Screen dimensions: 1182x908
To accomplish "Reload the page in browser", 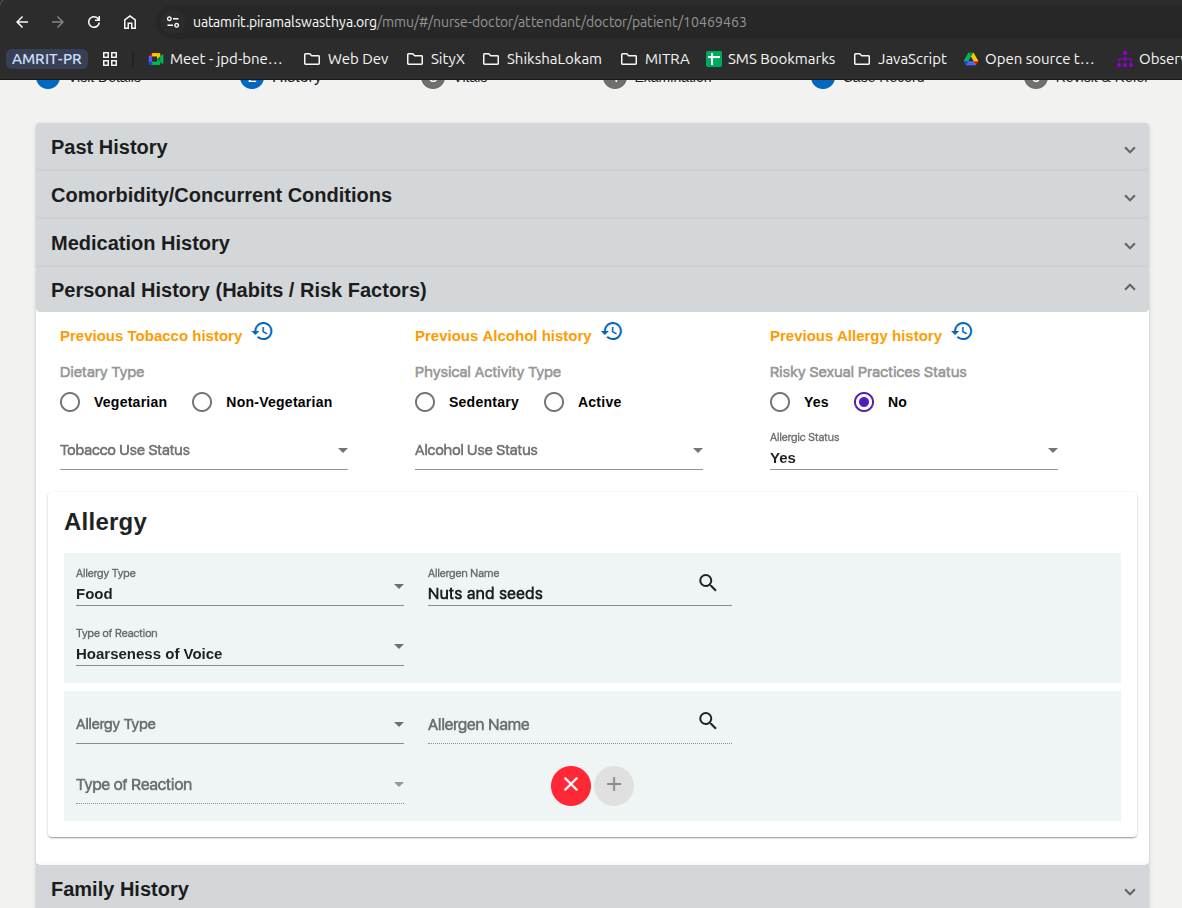I will click(94, 22).
